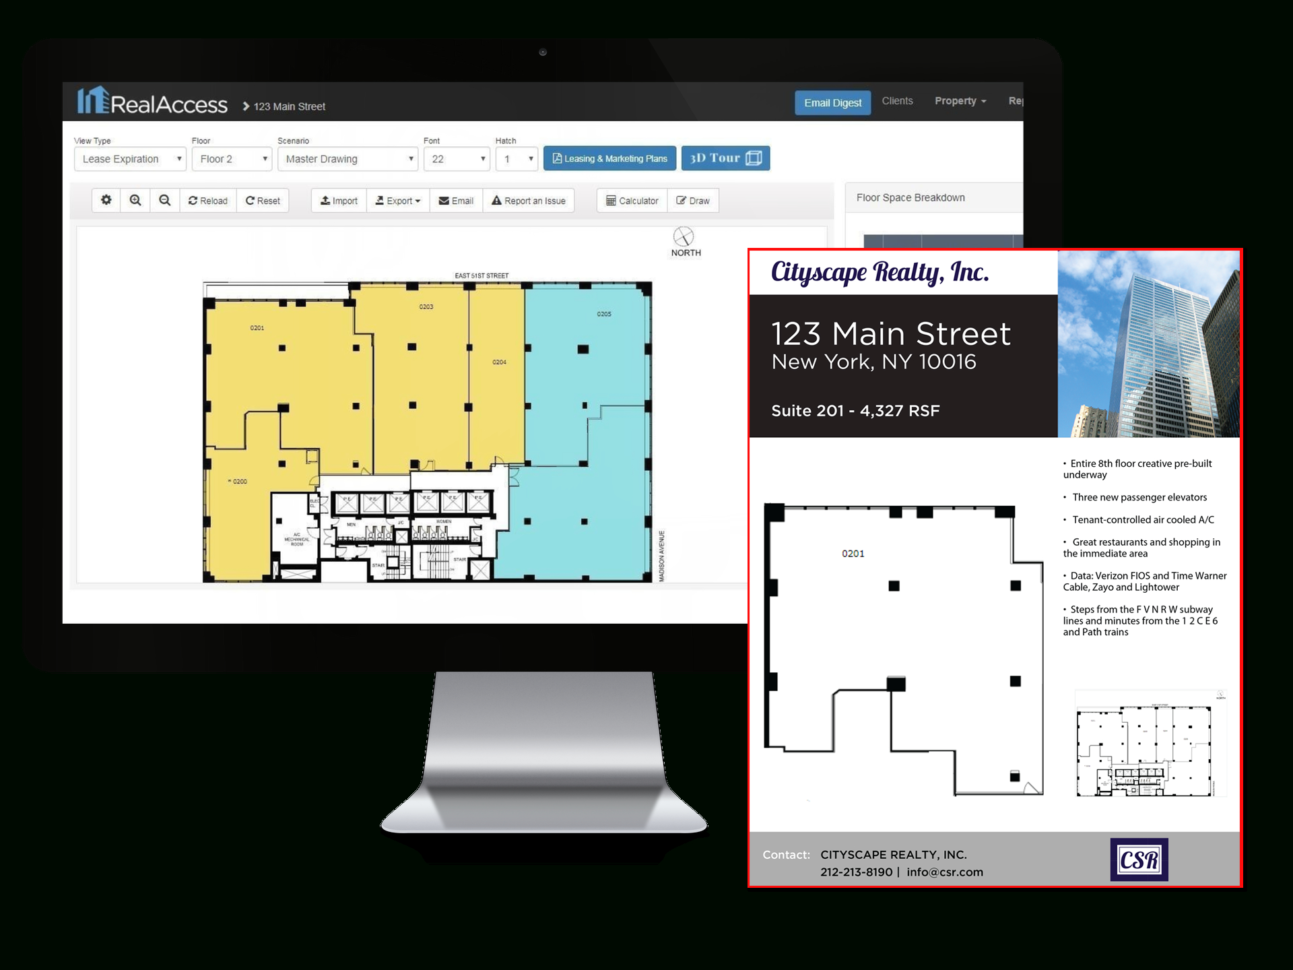1293x970 pixels.
Task: Activate the Draw tool
Action: pos(693,201)
